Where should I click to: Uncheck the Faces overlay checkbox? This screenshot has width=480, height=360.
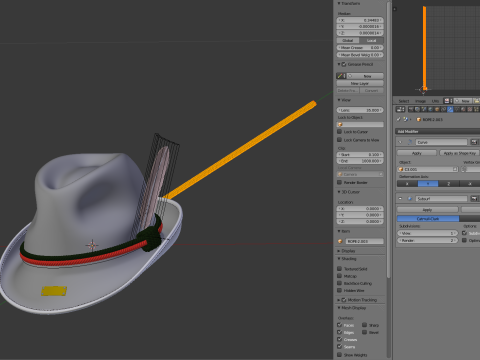[x=339, y=325]
